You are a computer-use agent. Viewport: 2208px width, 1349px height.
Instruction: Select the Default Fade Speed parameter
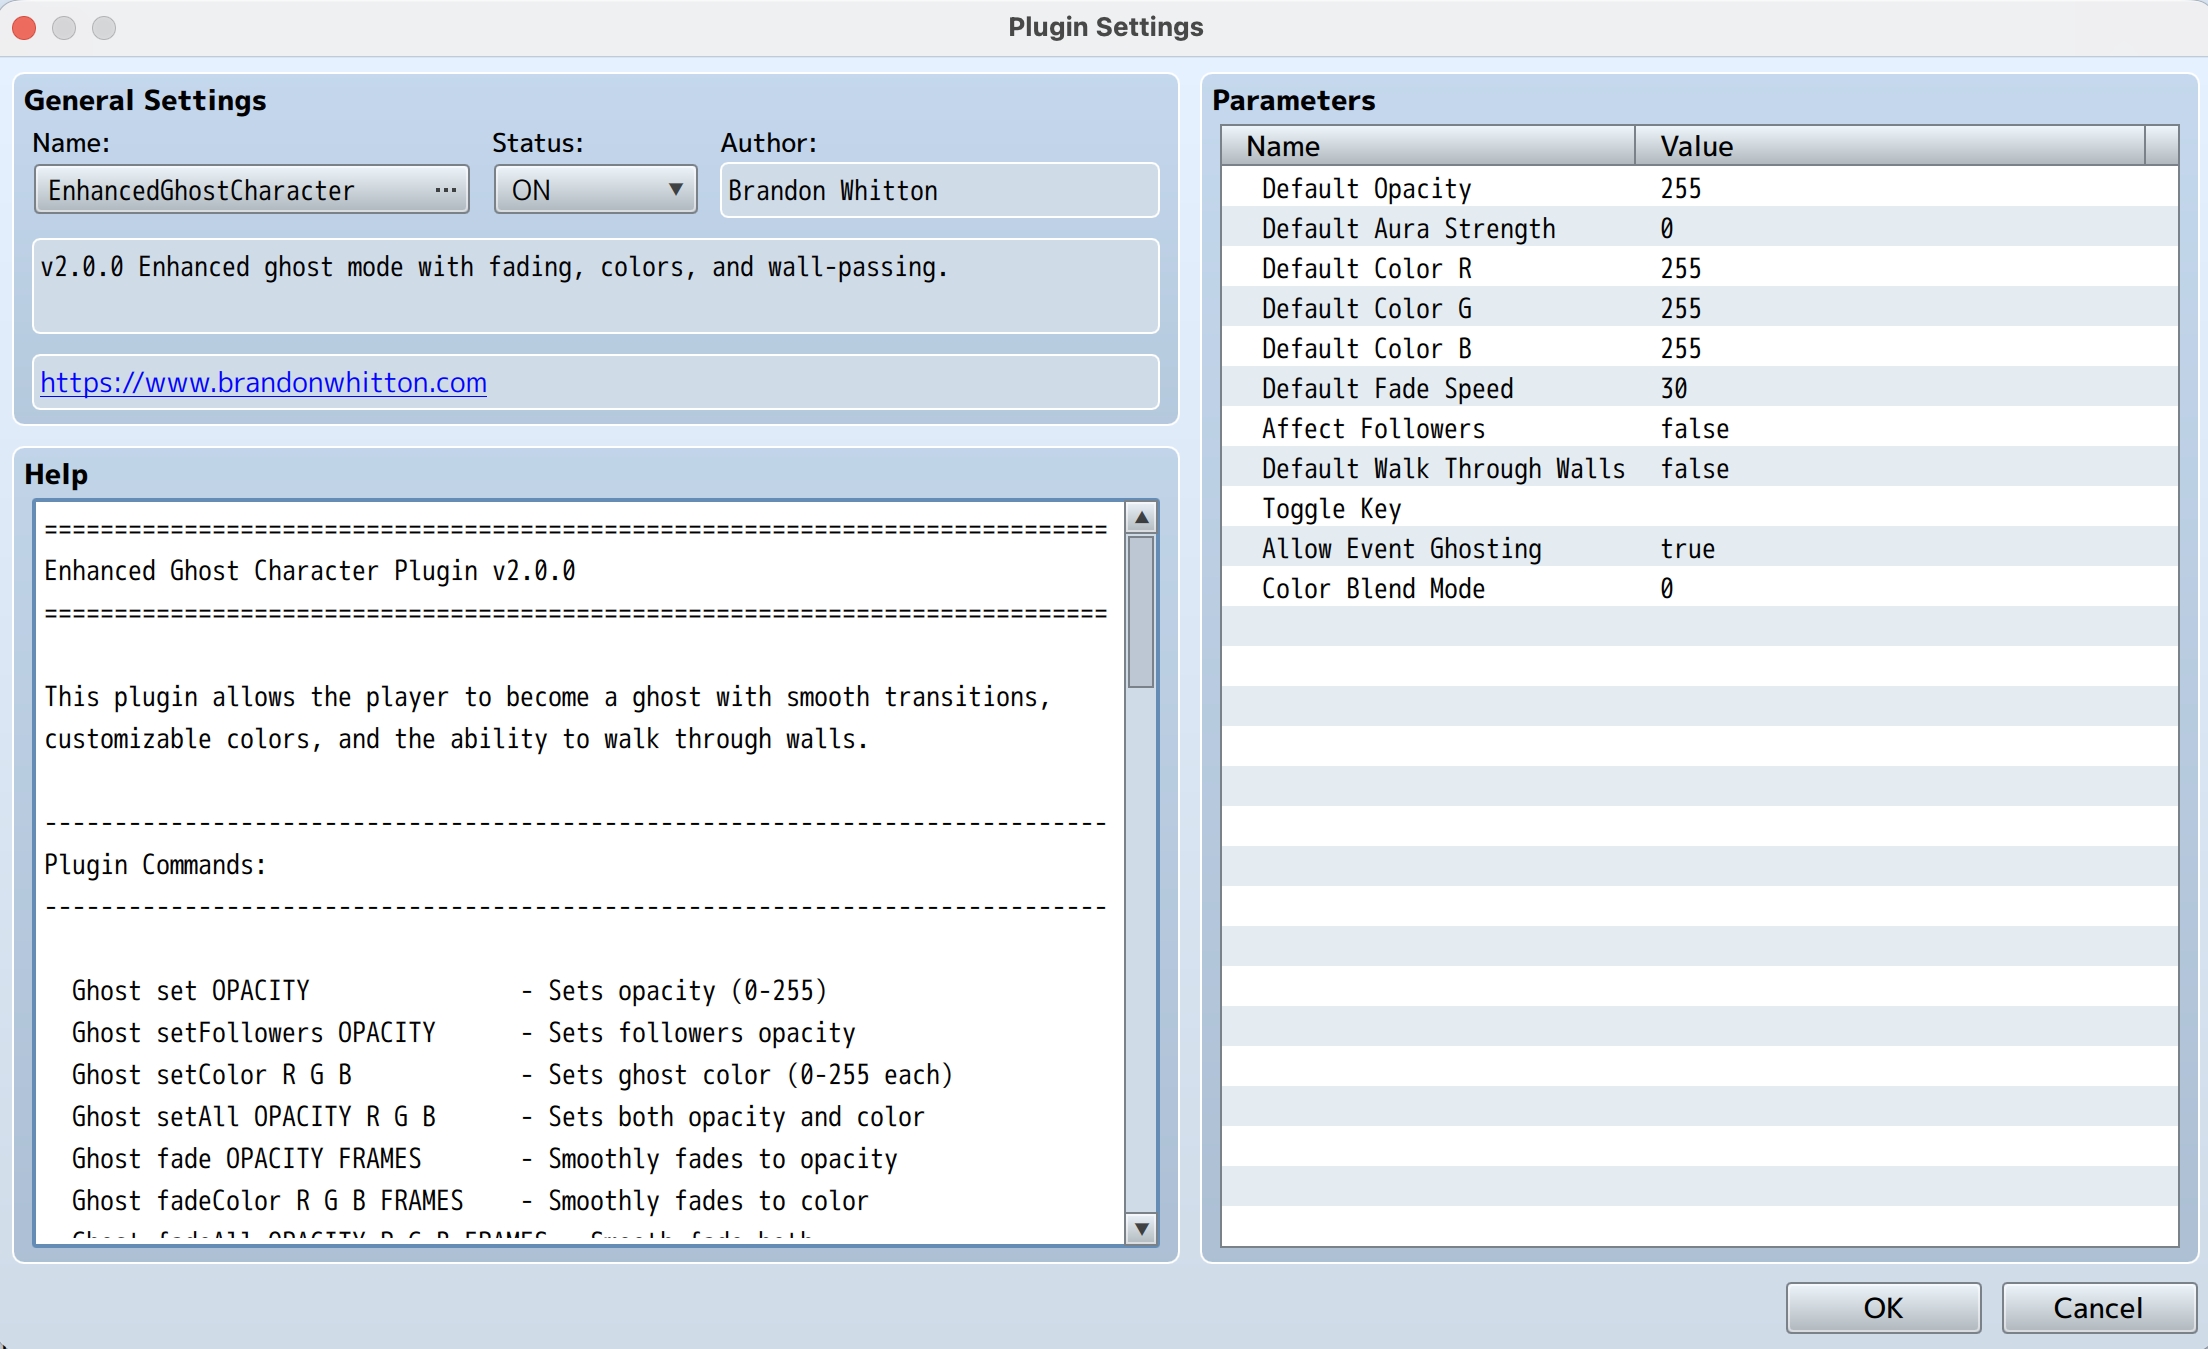[1699, 388]
